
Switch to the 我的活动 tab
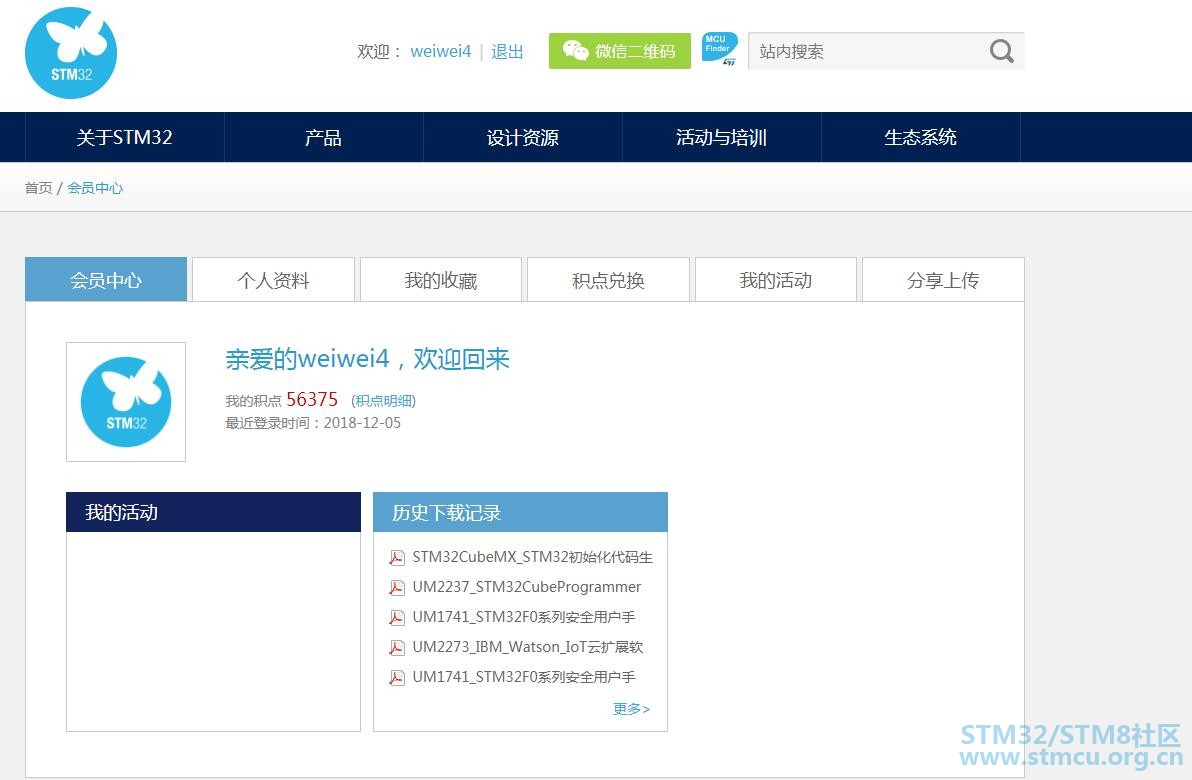(776, 280)
